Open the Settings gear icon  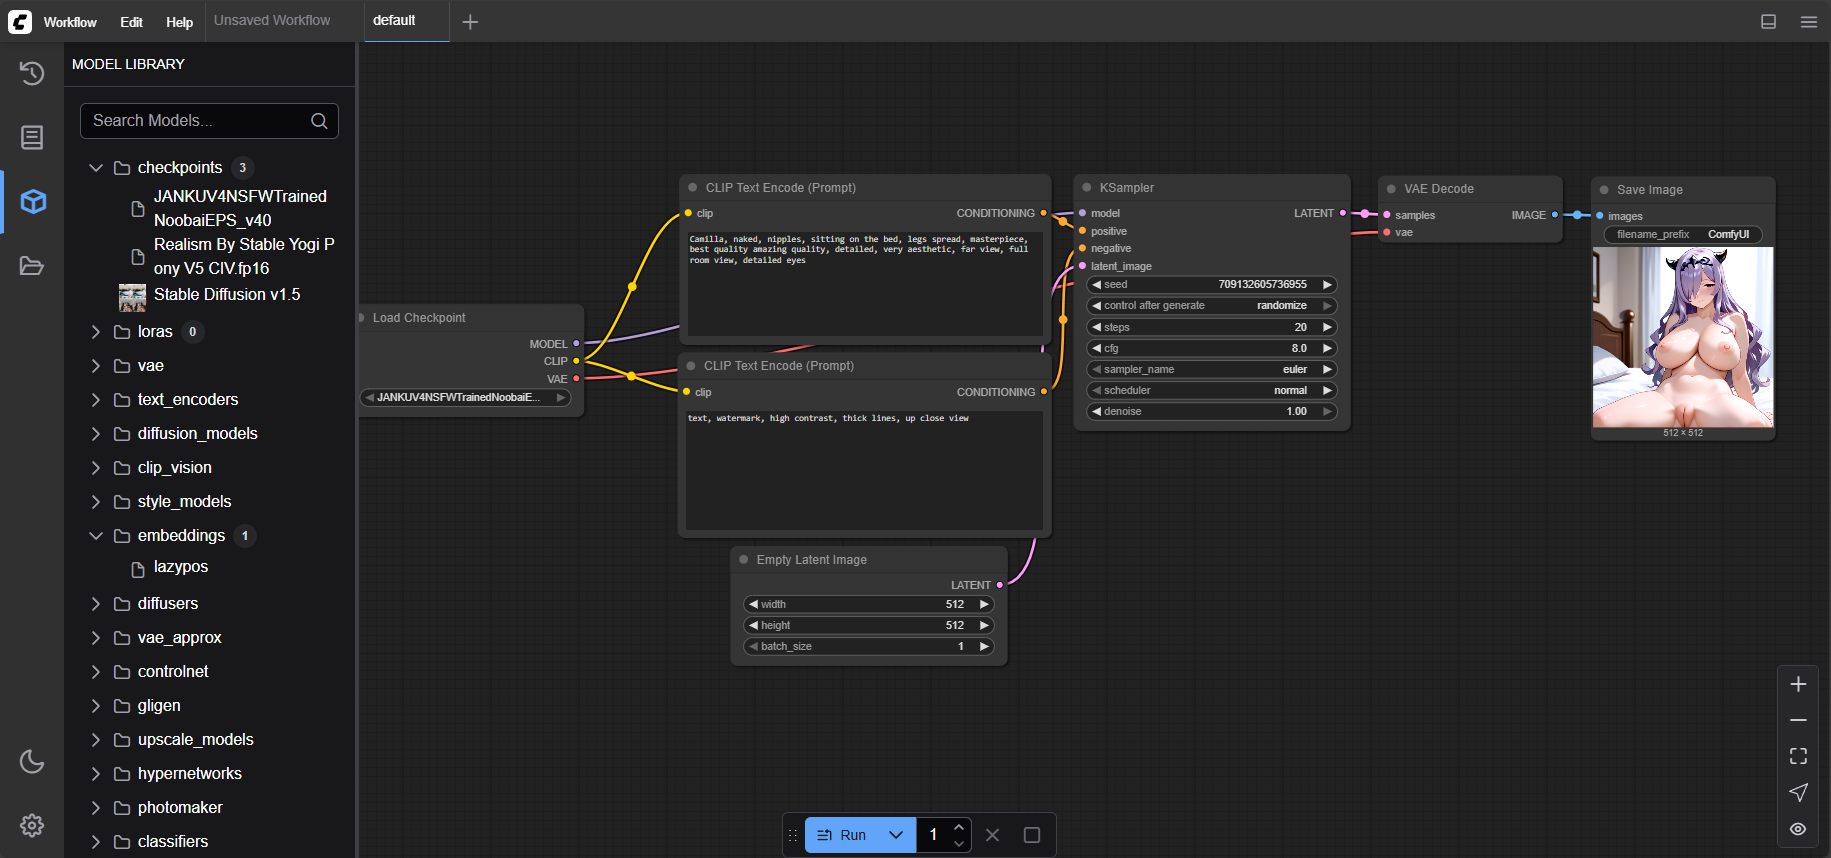pyautogui.click(x=32, y=825)
